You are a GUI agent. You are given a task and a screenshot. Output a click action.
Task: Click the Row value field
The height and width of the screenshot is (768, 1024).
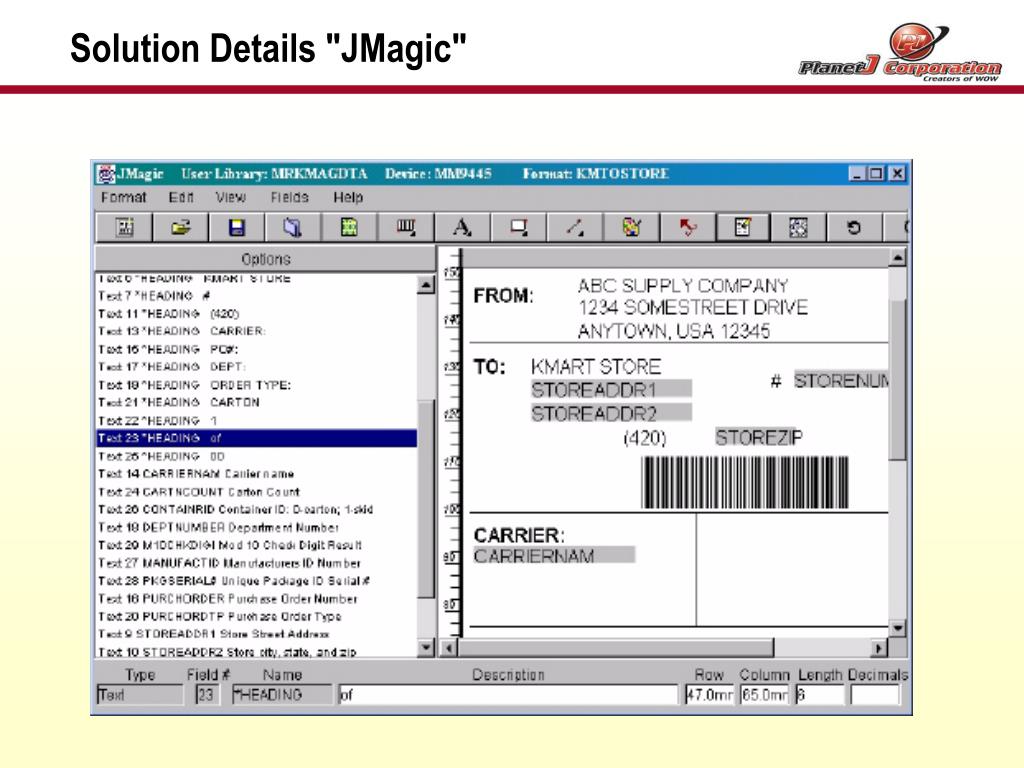click(709, 694)
